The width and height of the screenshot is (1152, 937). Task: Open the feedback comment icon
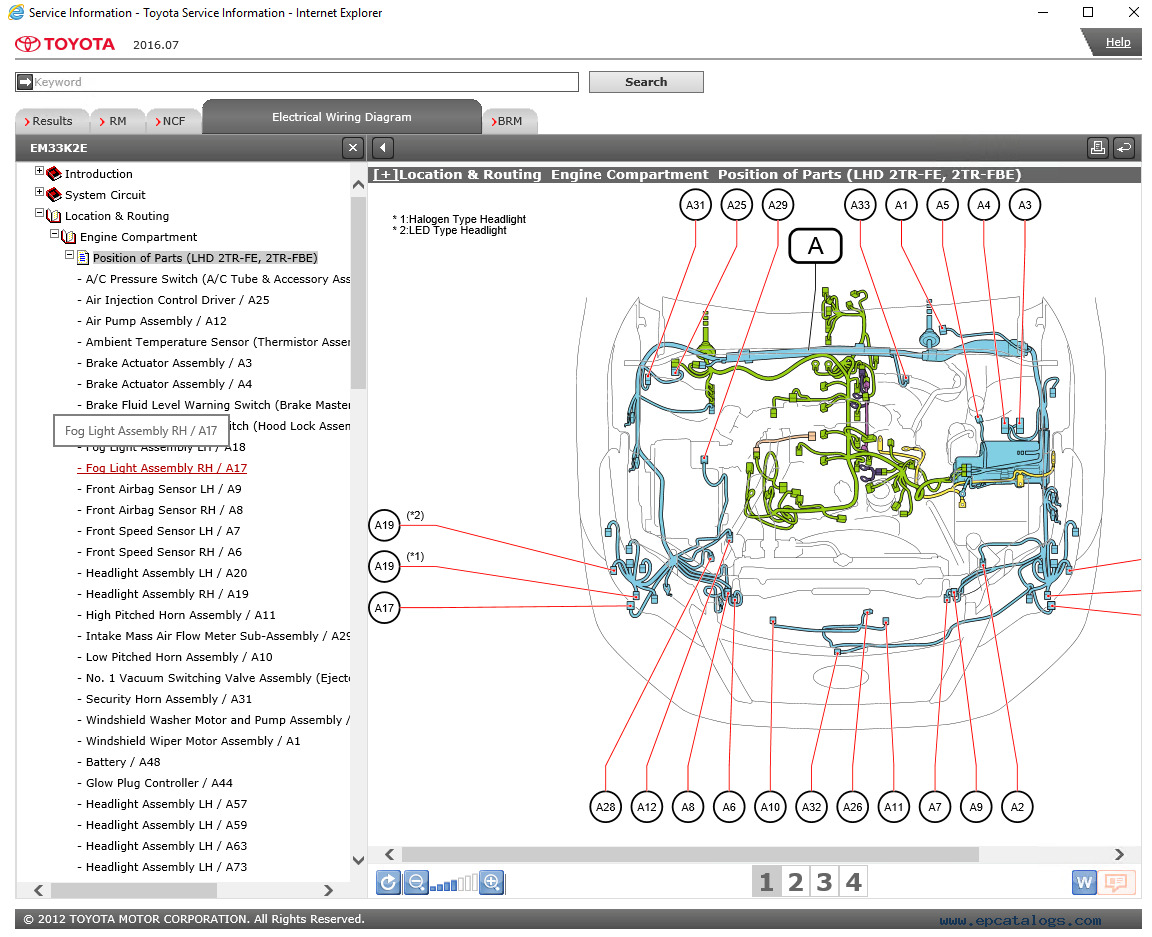(x=1115, y=882)
